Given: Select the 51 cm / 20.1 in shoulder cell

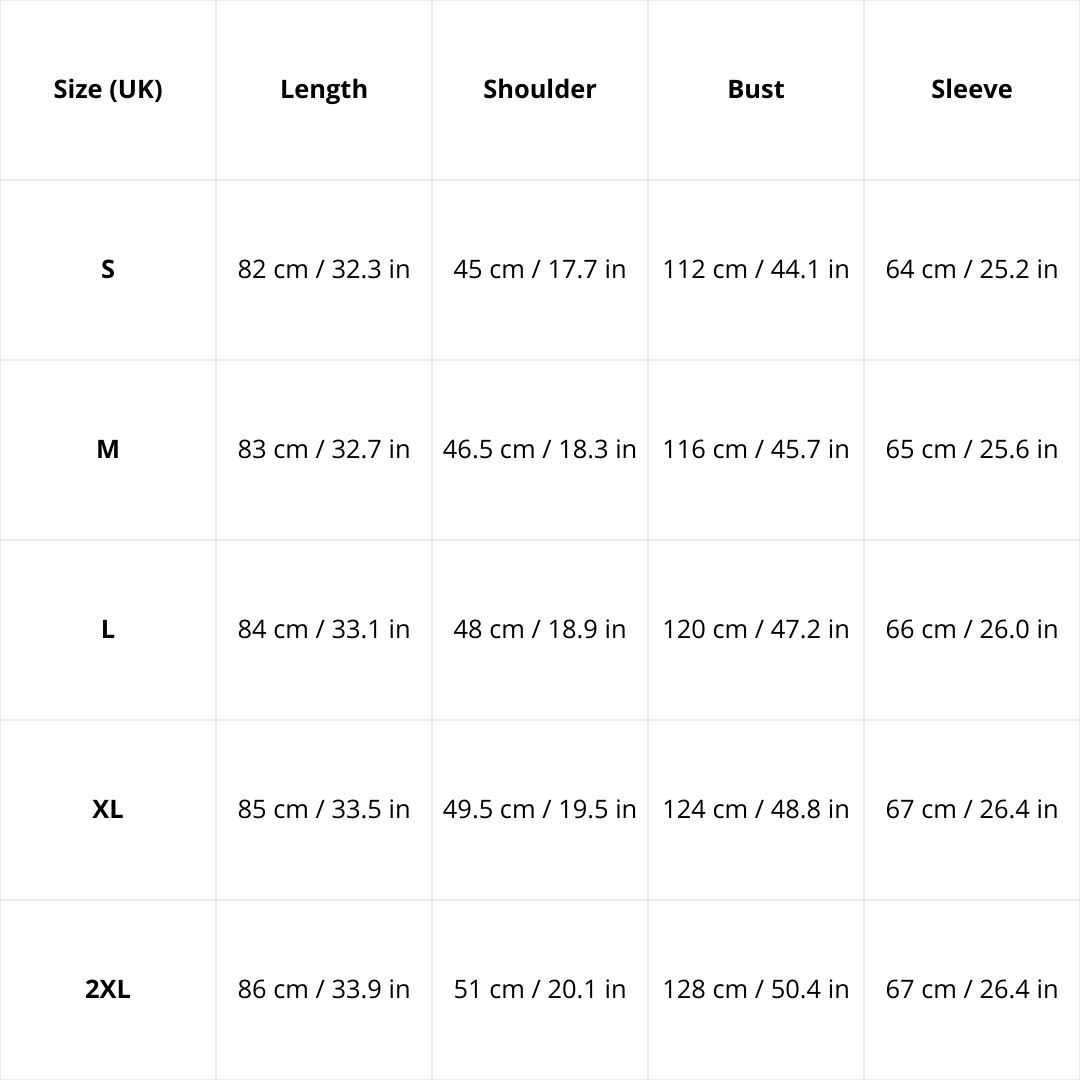Looking at the screenshot, I should tap(540, 989).
